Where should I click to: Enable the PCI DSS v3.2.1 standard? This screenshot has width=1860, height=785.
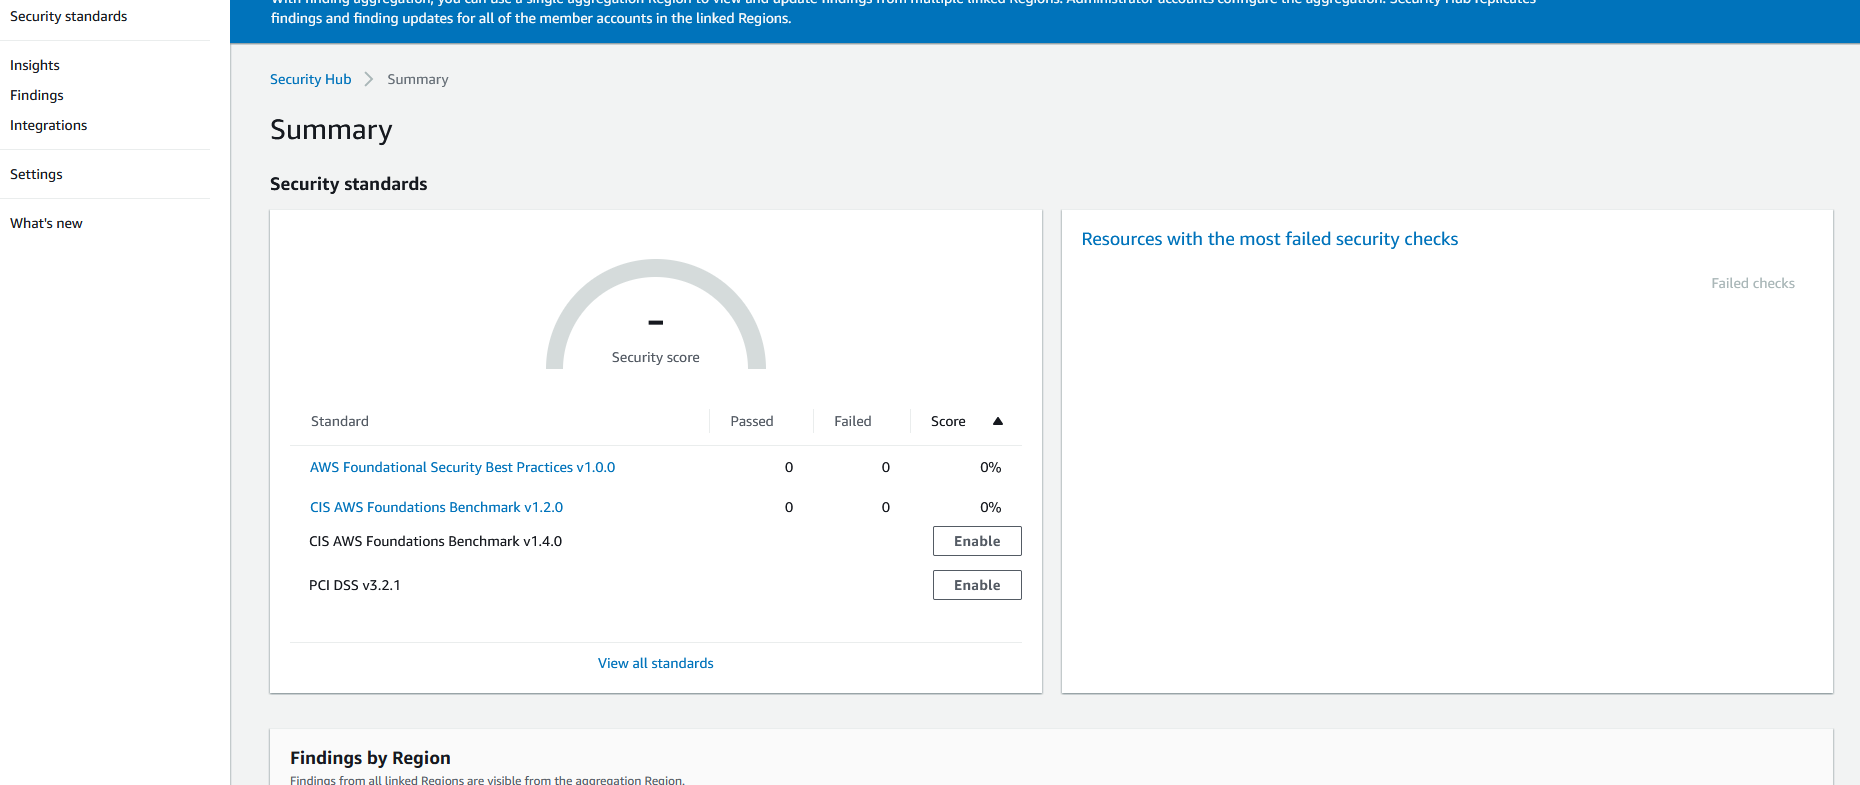(976, 585)
